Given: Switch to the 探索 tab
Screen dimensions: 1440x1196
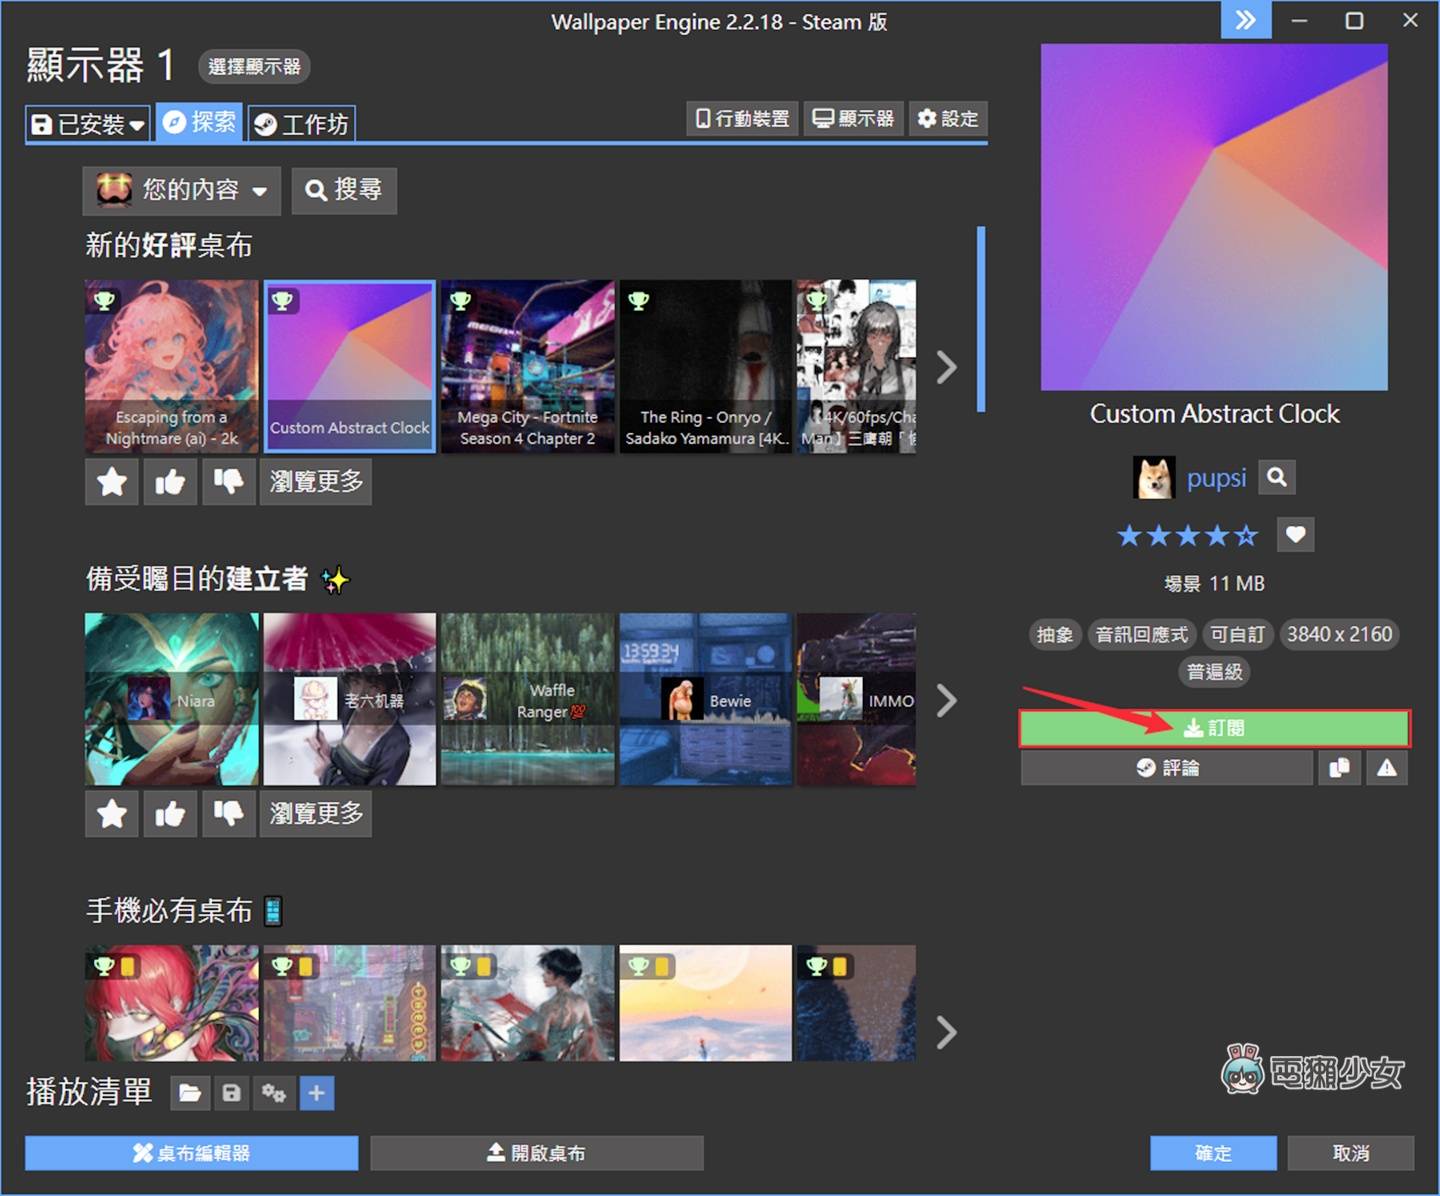Looking at the screenshot, I should (198, 122).
